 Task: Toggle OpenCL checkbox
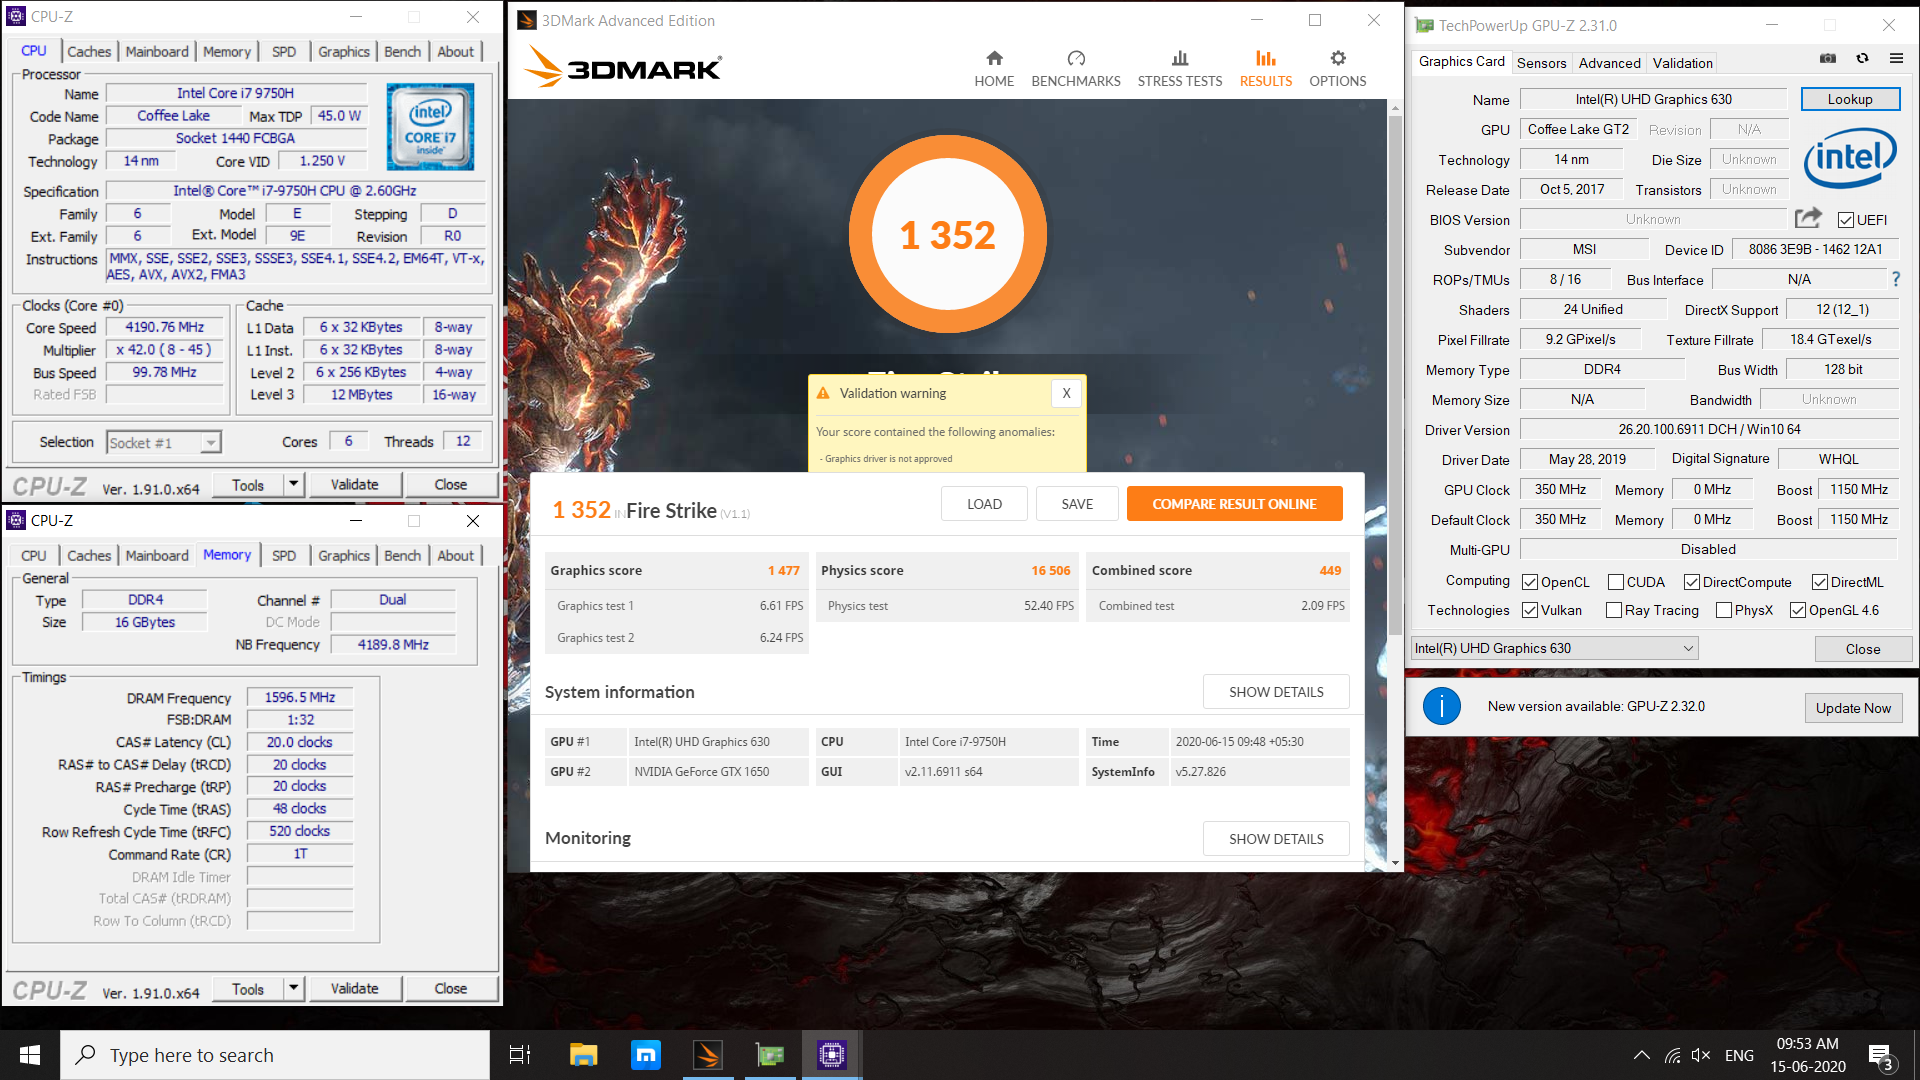(x=1530, y=582)
